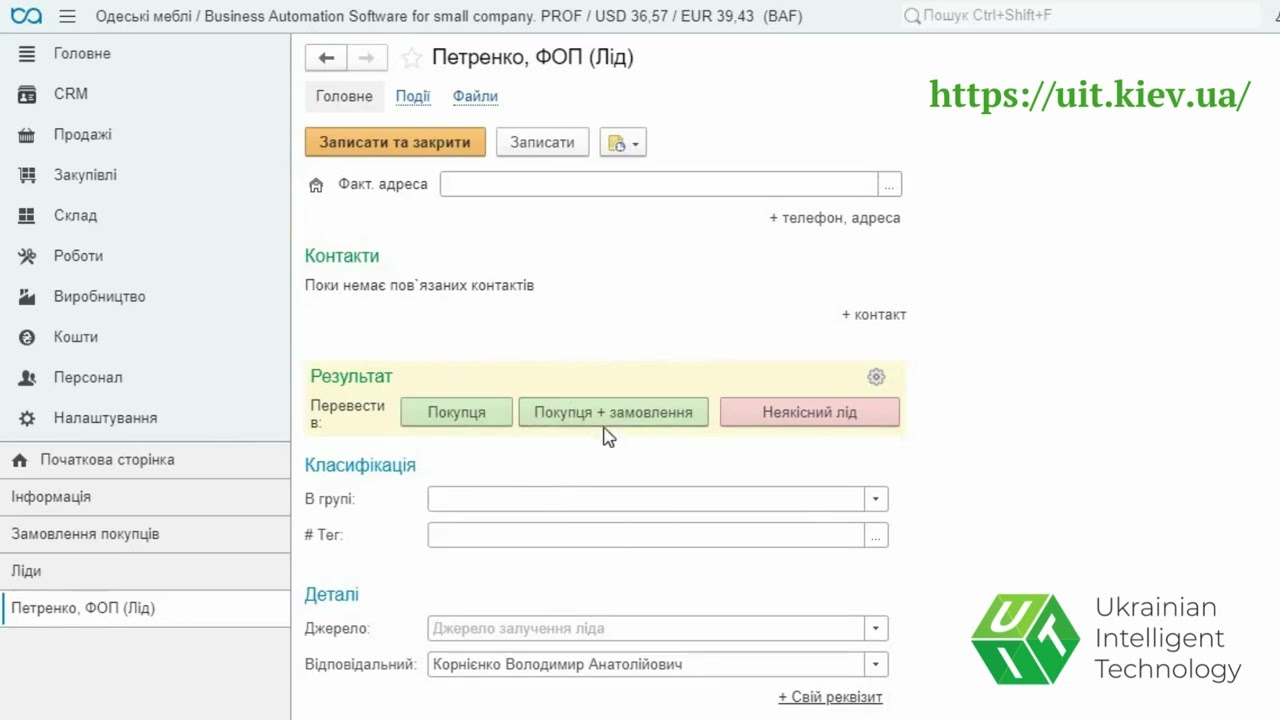This screenshot has height=720, width=1280.
Task: Open the Персонал section
Action: point(145,378)
